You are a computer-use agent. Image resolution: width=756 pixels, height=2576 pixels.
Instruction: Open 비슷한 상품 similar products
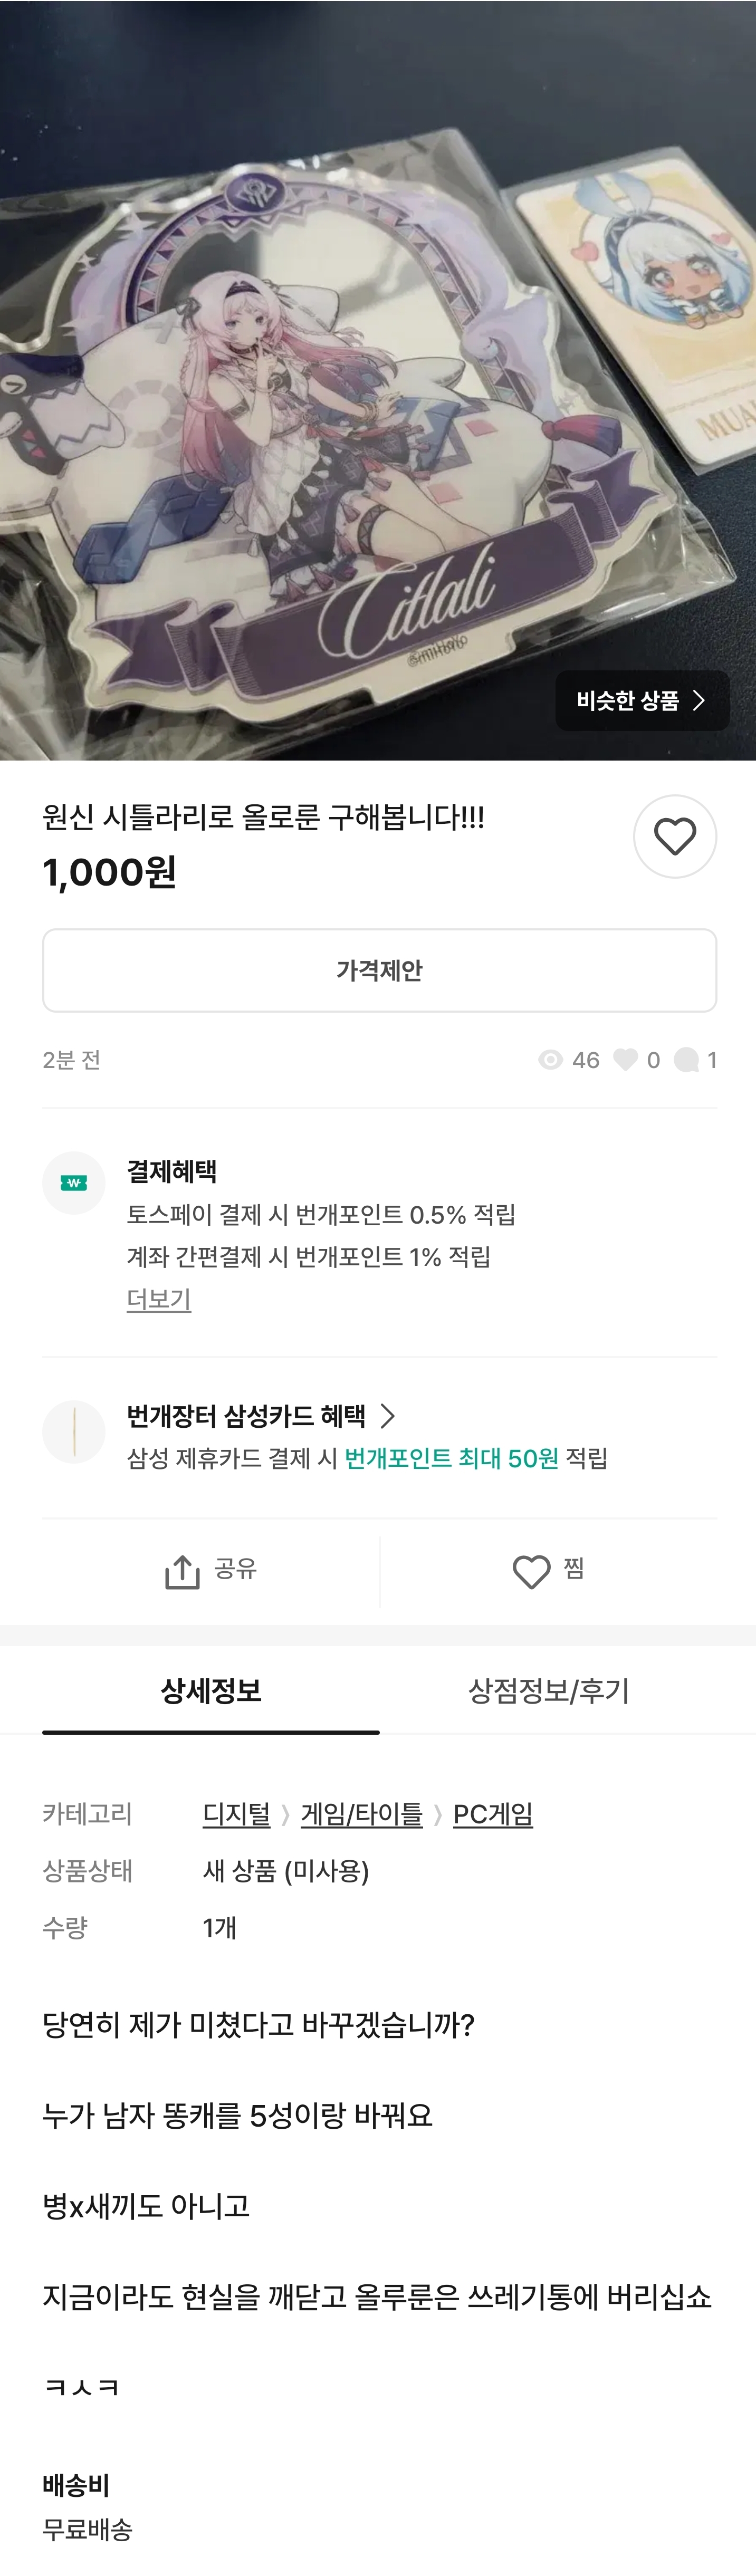pyautogui.click(x=641, y=701)
